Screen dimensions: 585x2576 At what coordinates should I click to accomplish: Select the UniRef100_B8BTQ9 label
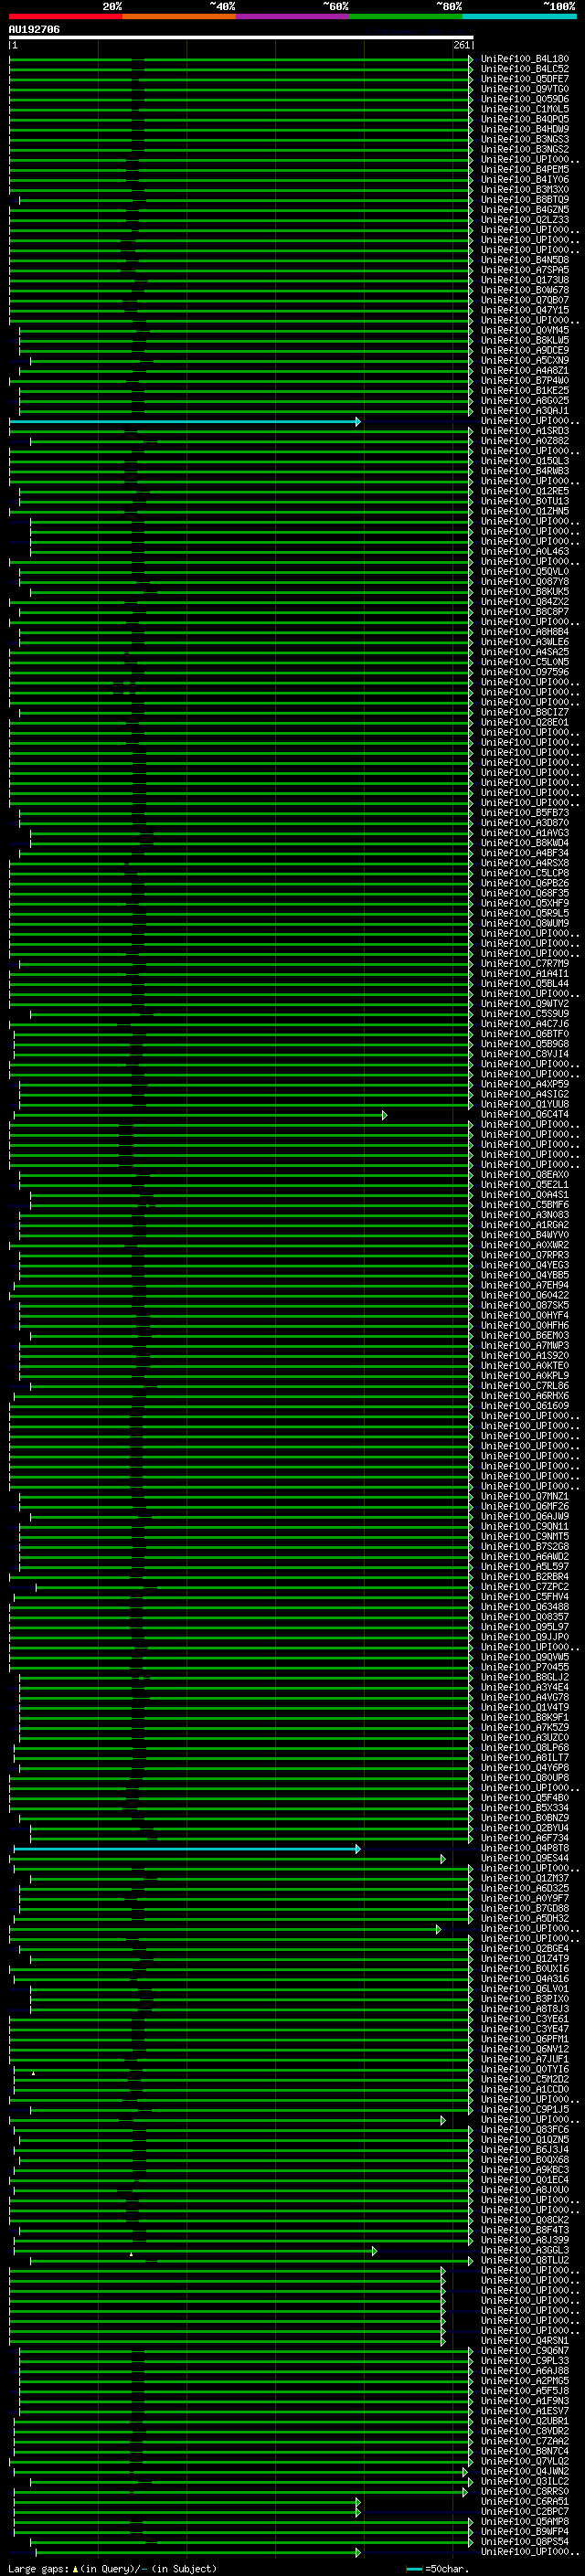(525, 200)
